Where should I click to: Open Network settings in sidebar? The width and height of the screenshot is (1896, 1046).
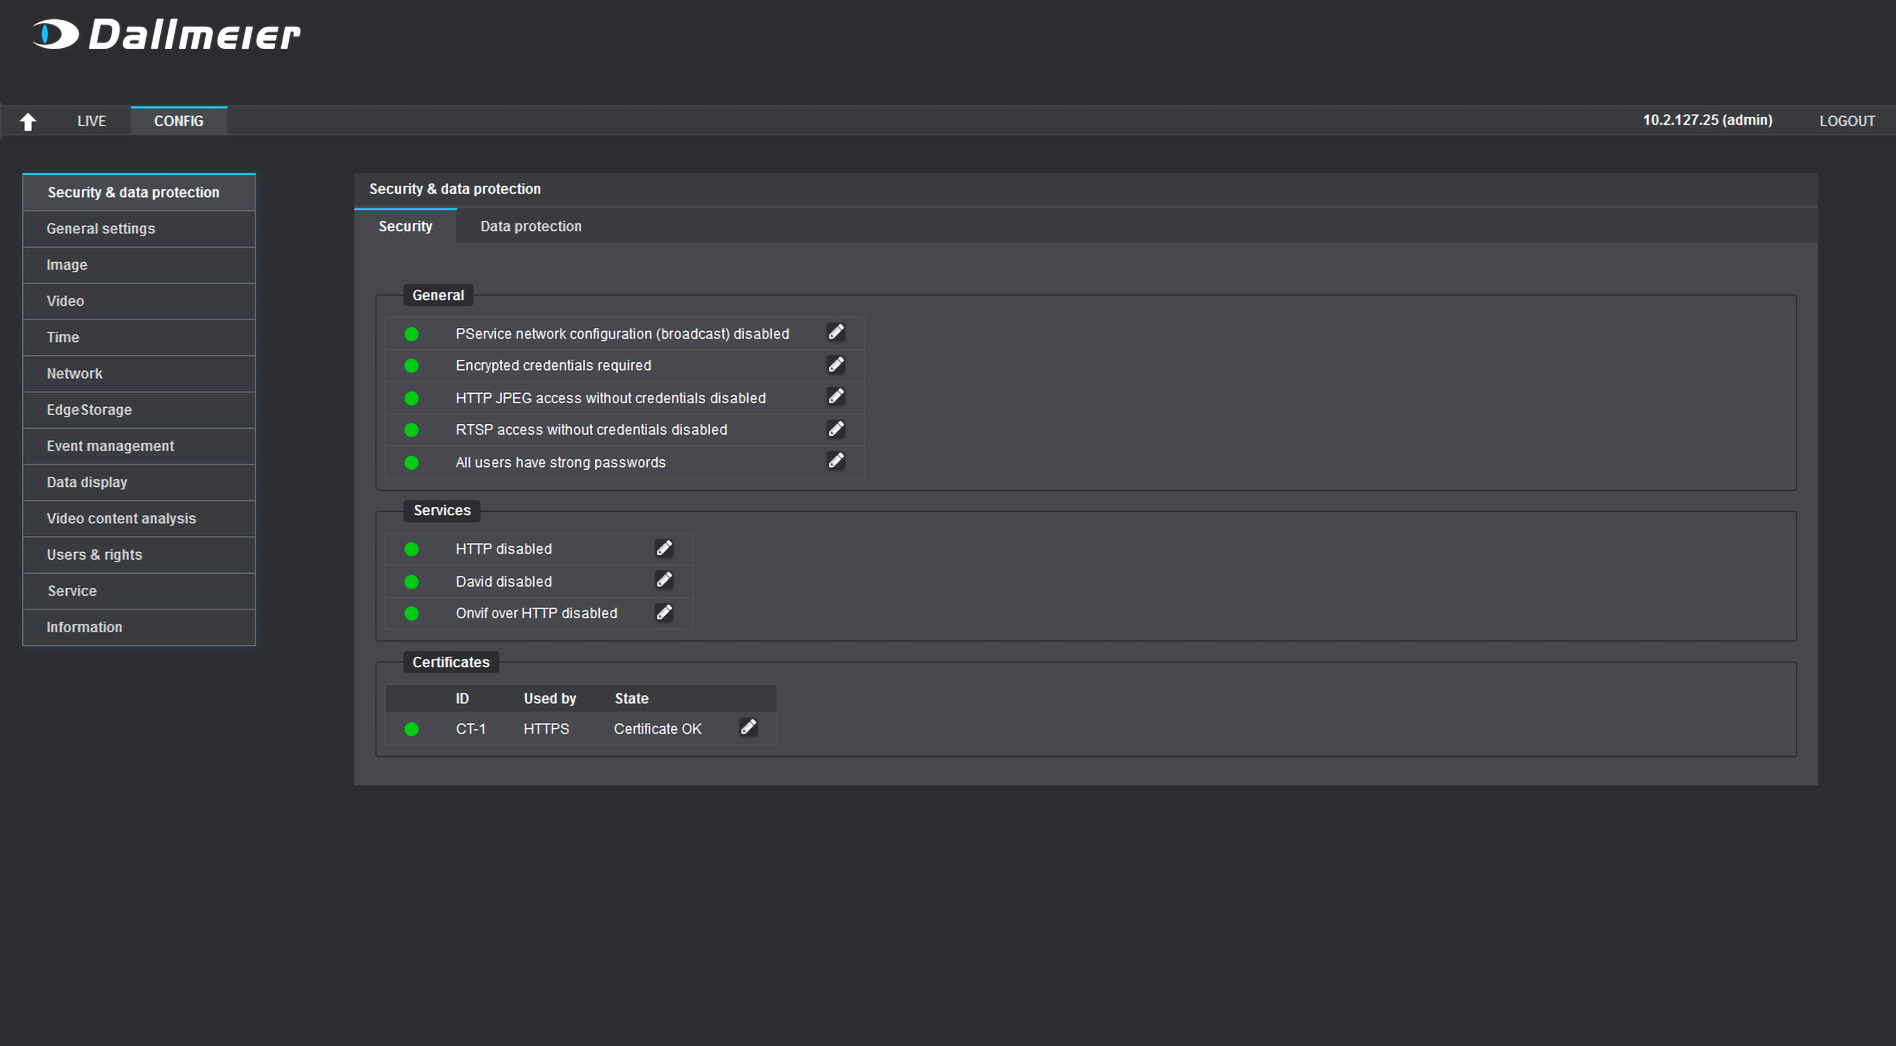pyautogui.click(x=75, y=373)
